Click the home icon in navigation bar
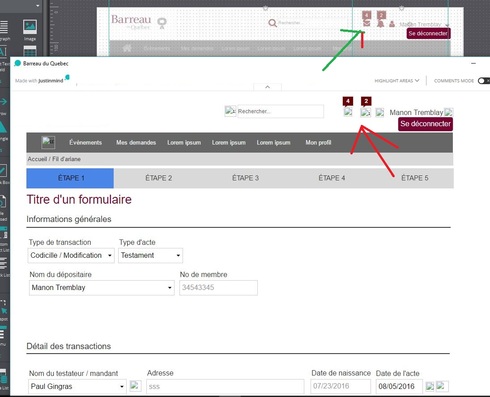 tap(48, 142)
